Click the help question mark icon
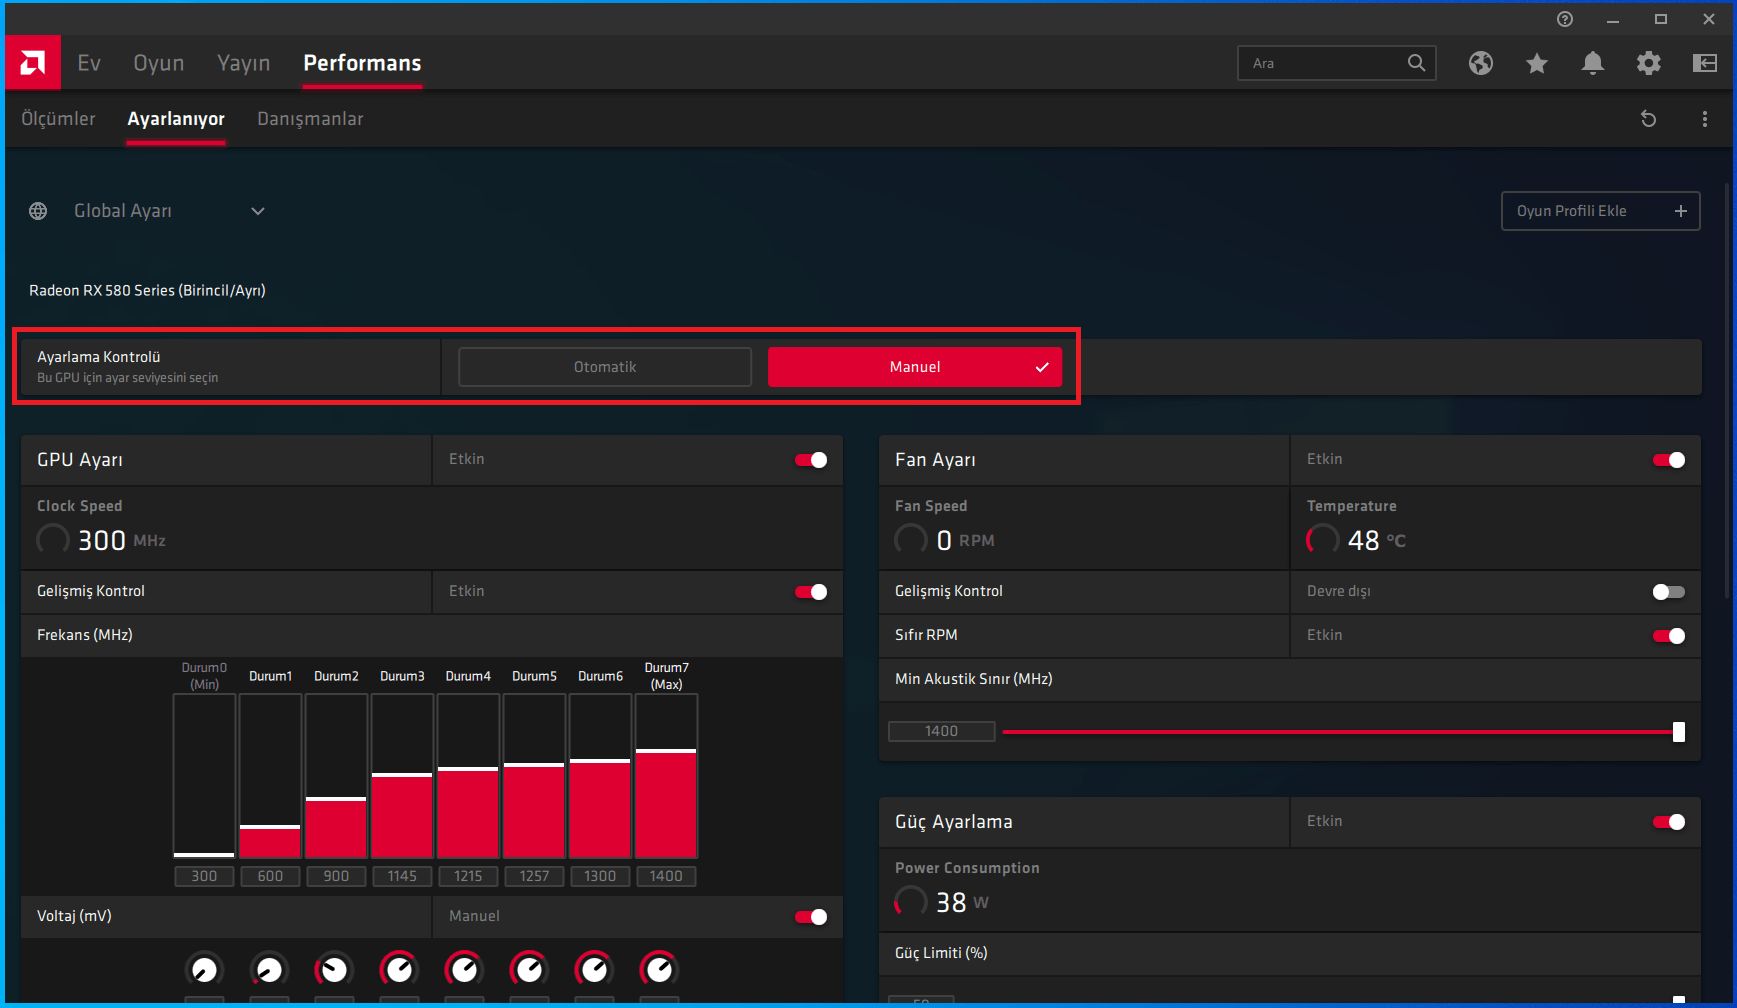1737x1008 pixels. point(1565,19)
